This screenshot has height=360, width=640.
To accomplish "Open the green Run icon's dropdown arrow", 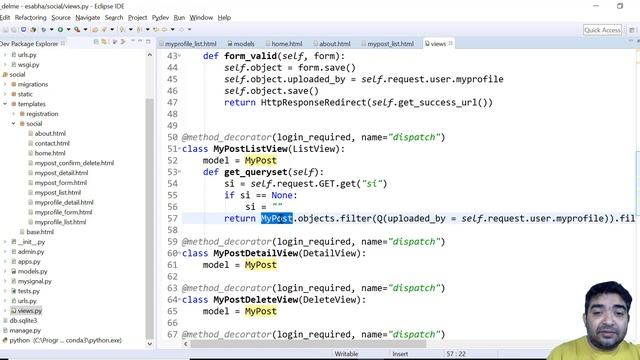I will (x=68, y=29).
